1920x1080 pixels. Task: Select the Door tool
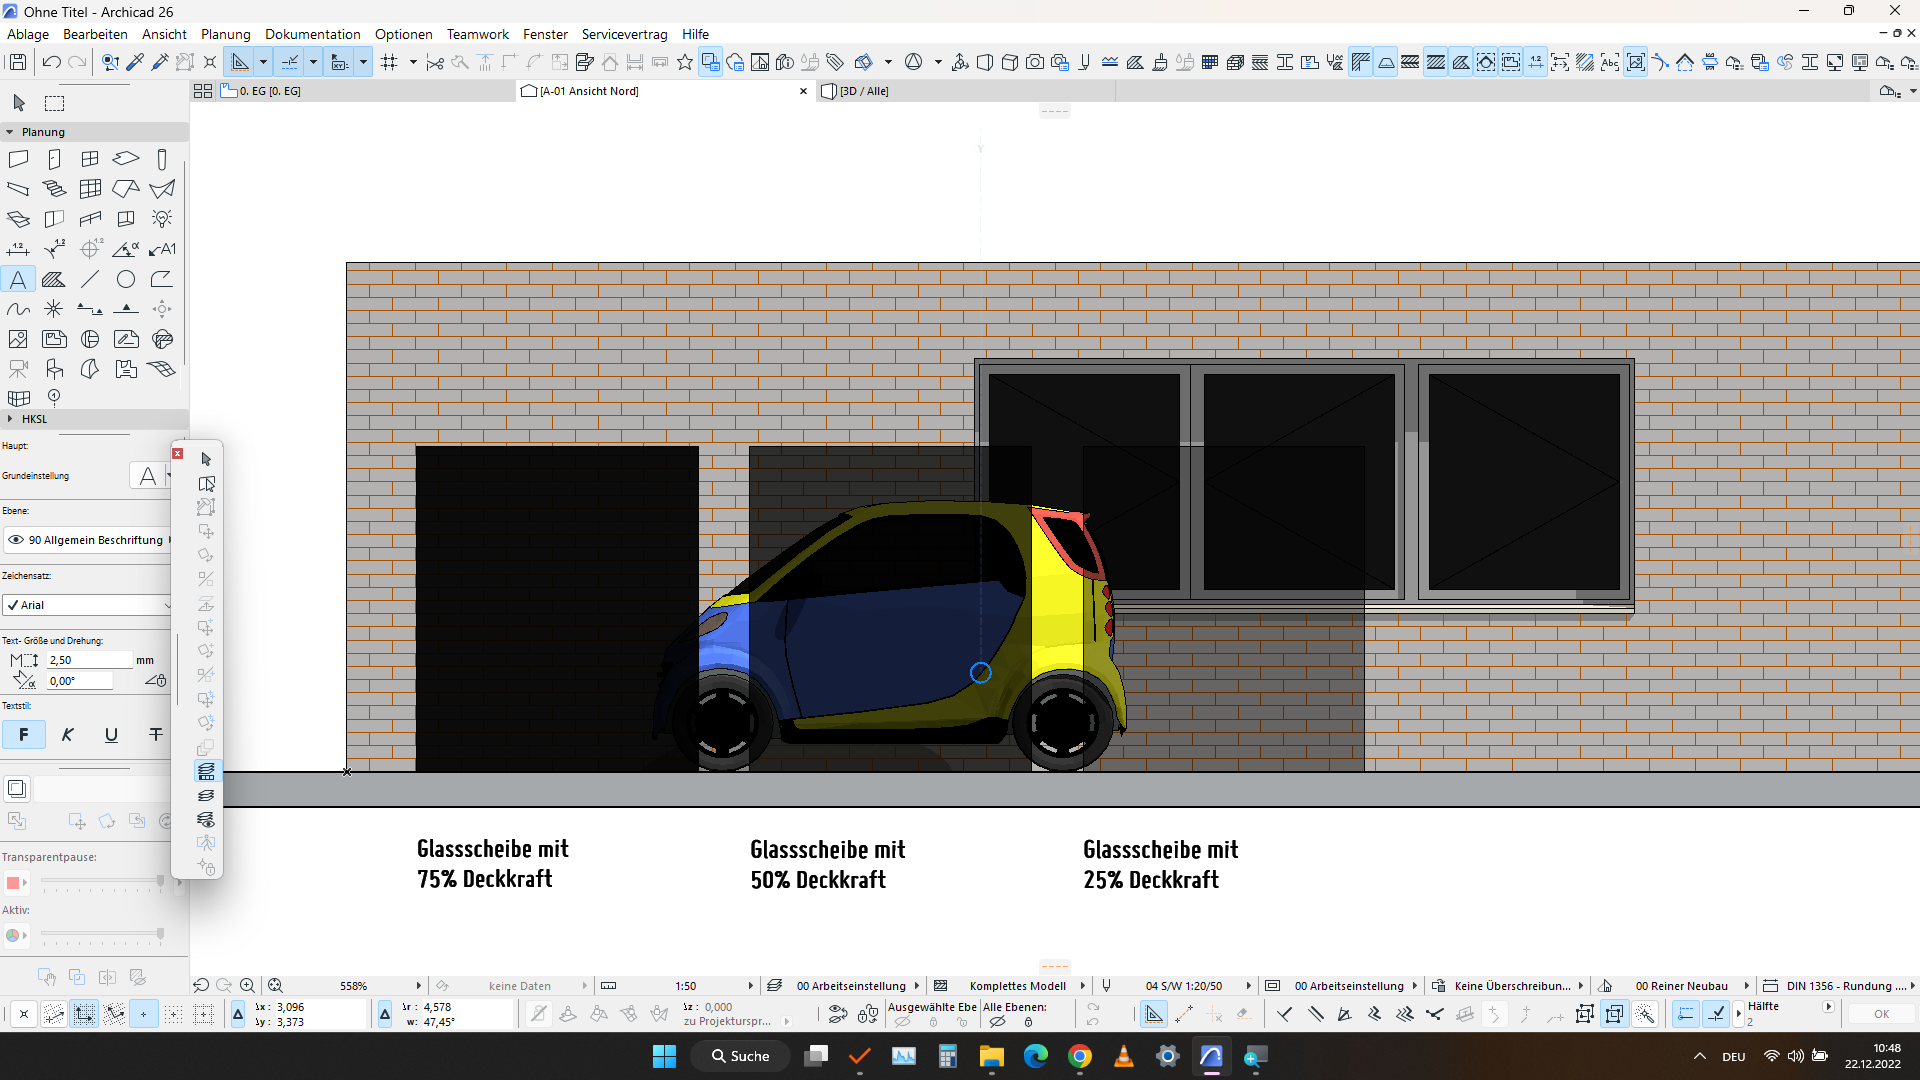tap(54, 159)
